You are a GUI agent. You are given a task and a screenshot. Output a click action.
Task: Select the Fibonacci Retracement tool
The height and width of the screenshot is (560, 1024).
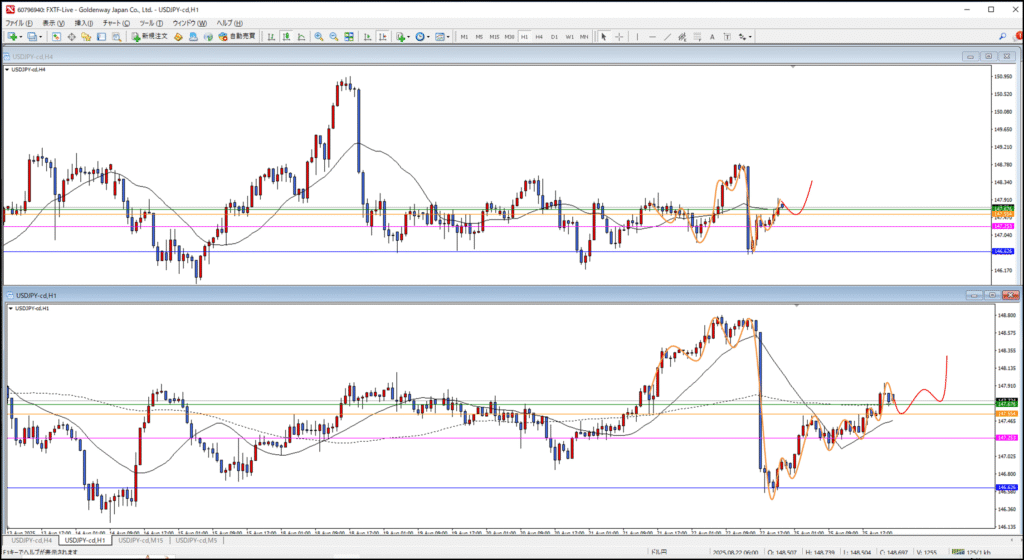tap(697, 37)
